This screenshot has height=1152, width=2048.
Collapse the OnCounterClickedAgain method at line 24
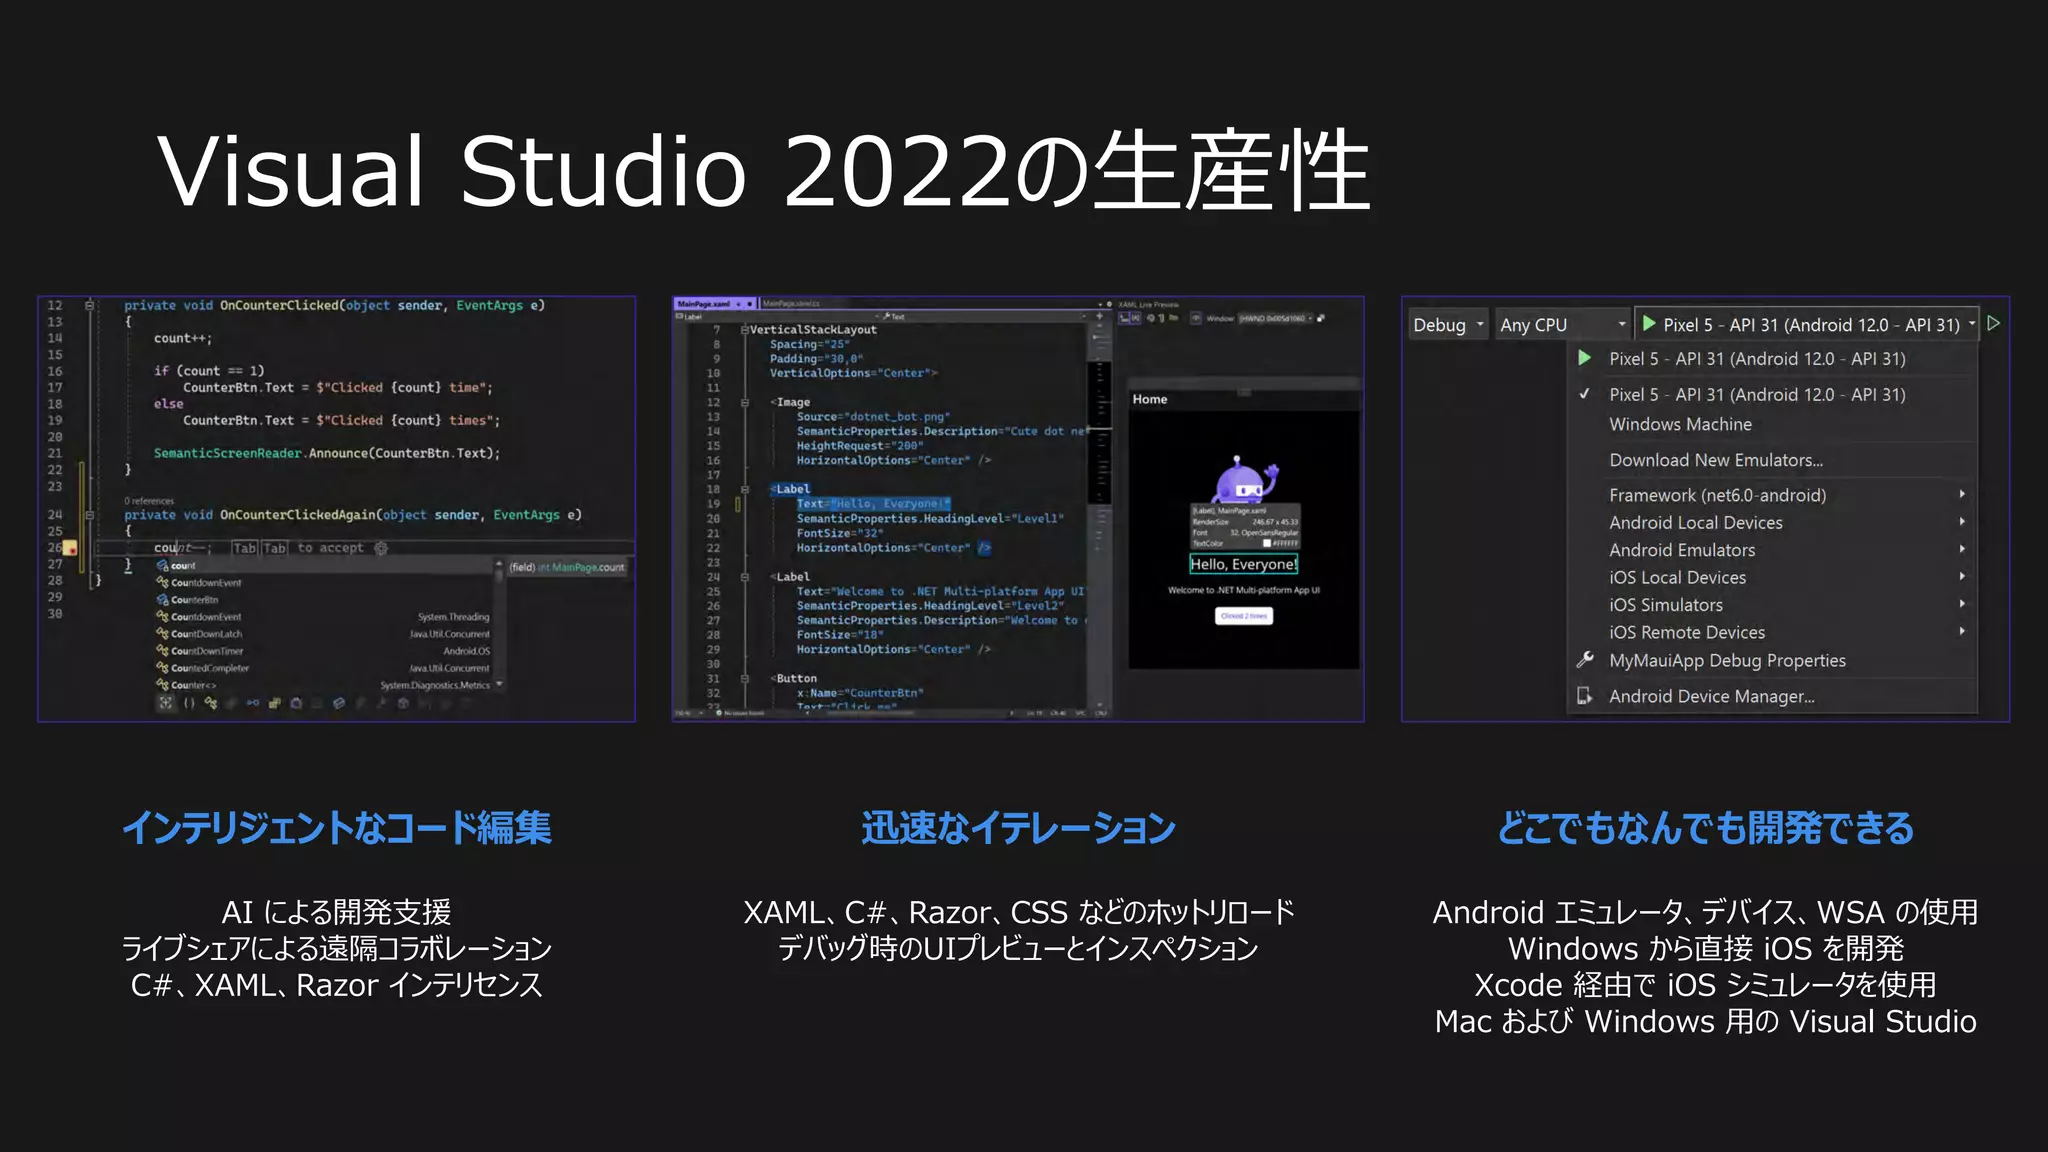(89, 515)
